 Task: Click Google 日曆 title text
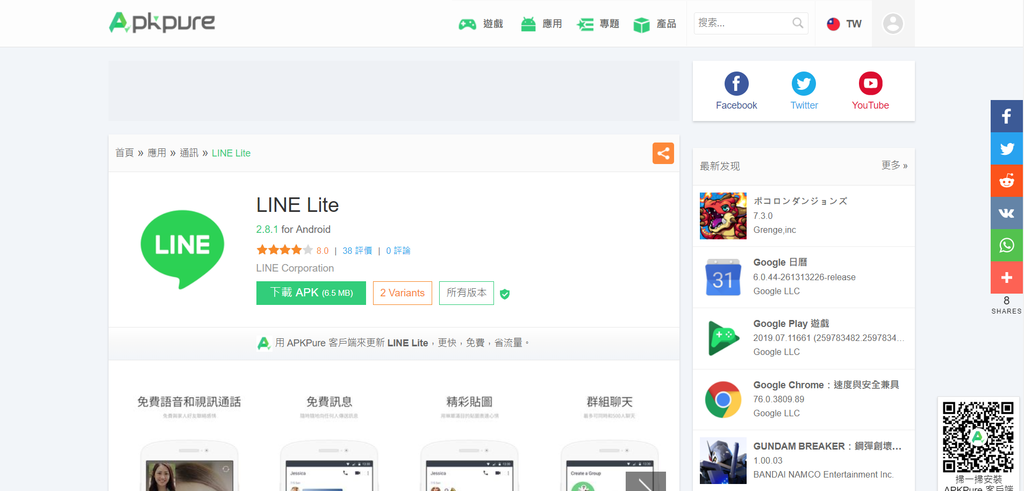point(780,262)
